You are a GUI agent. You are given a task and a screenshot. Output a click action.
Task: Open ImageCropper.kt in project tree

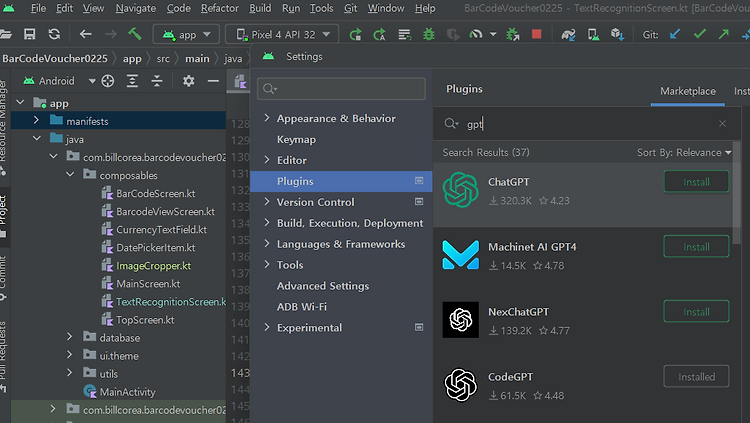154,266
